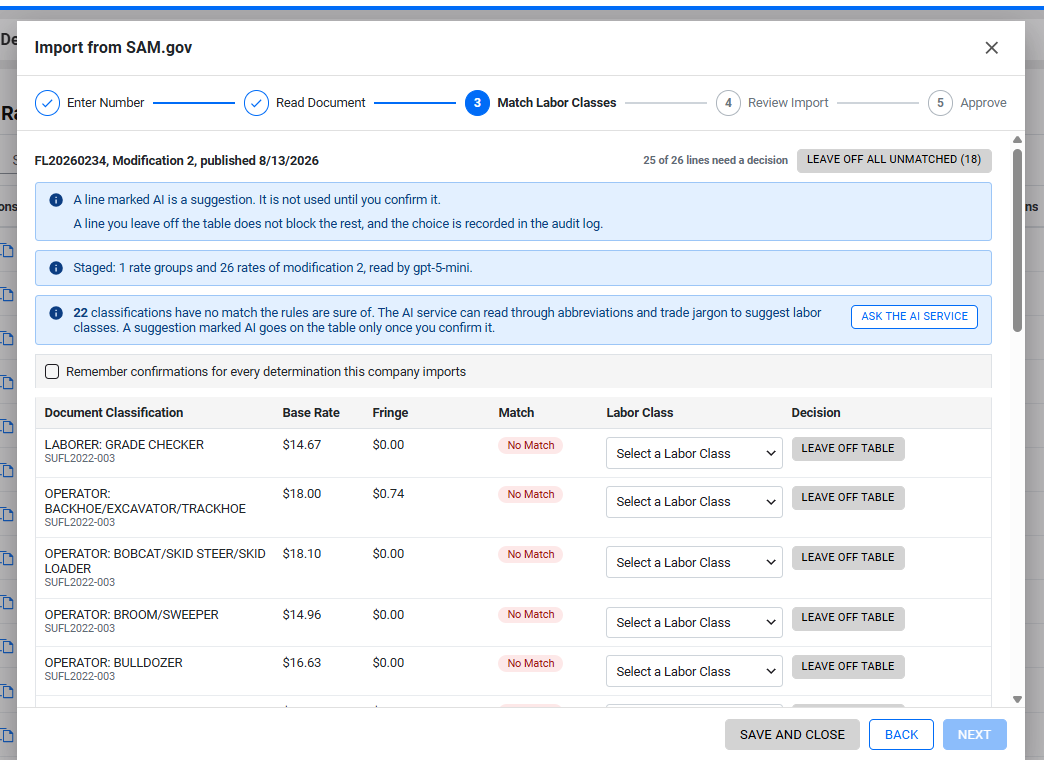
Task: Click the $18.00 base rate value
Action: point(302,494)
